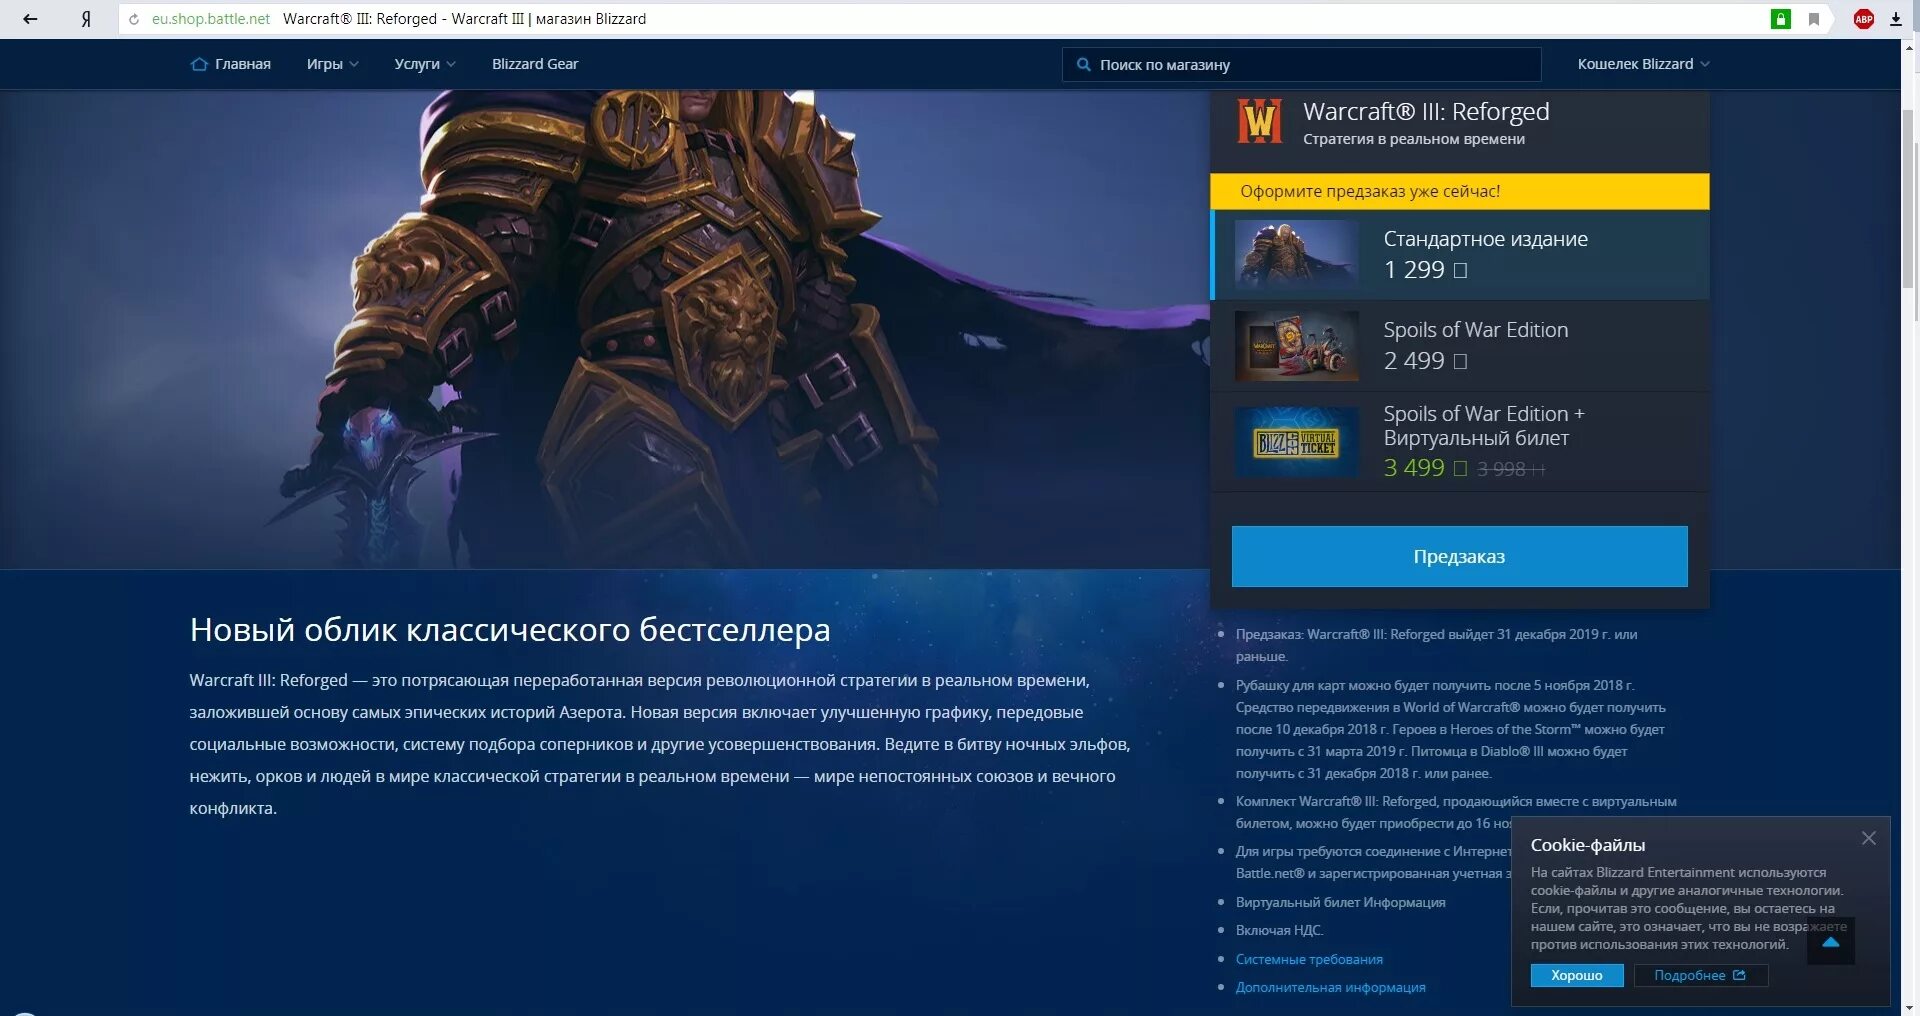Image resolution: width=1920 pixels, height=1016 pixels.
Task: Close the Cookie-файлы notice
Action: coord(1868,838)
